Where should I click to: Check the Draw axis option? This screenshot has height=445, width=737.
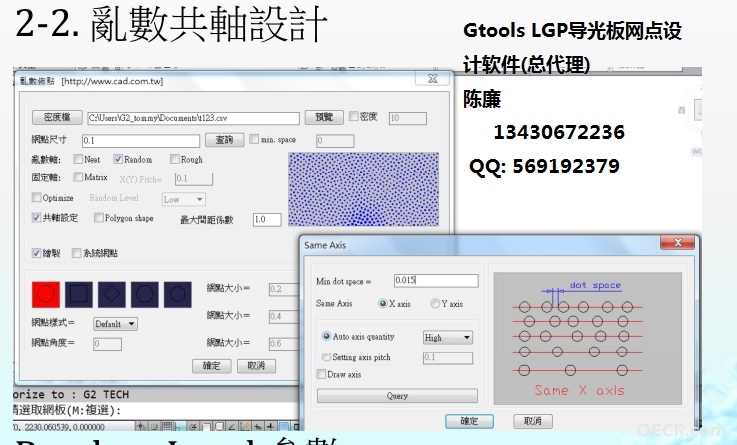[321, 374]
